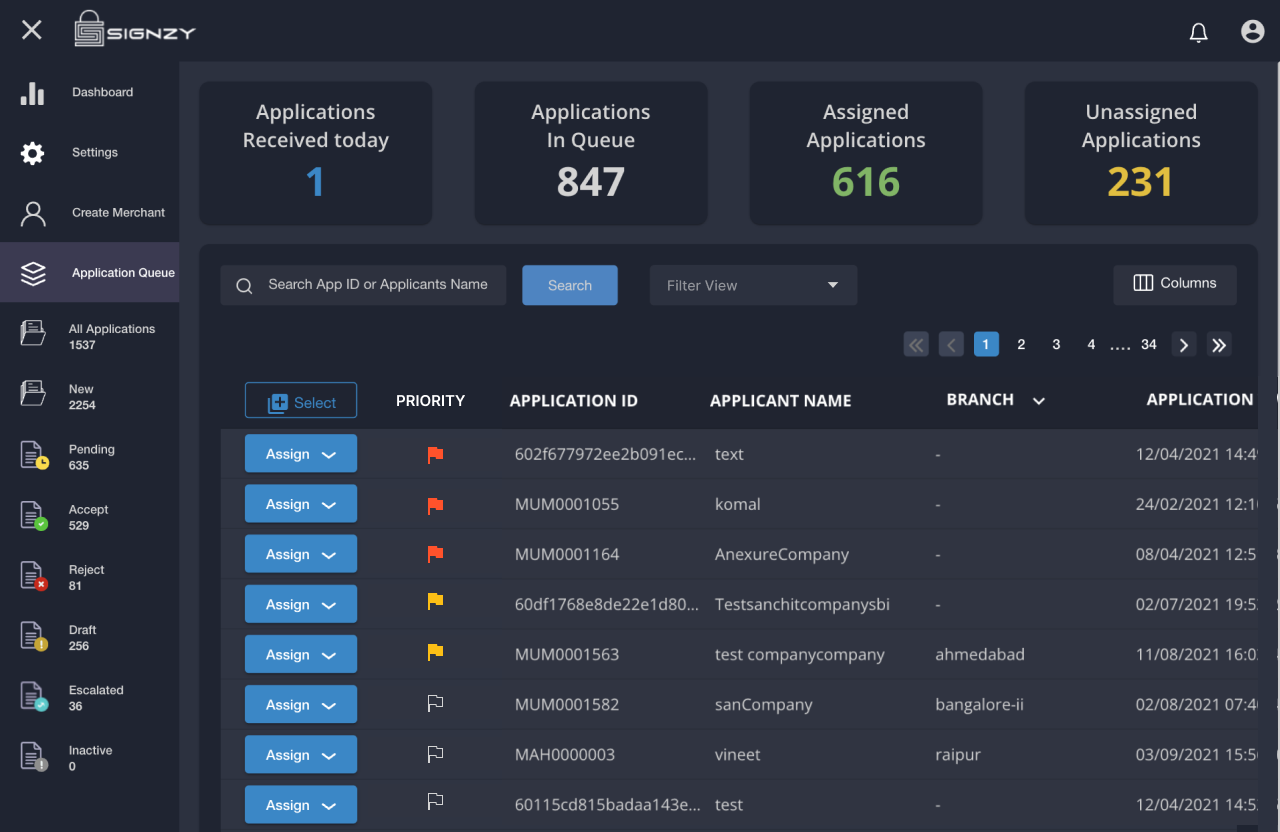Open Assign dropdown for vineet row
Viewport: 1280px width, 832px height.
[301, 754]
